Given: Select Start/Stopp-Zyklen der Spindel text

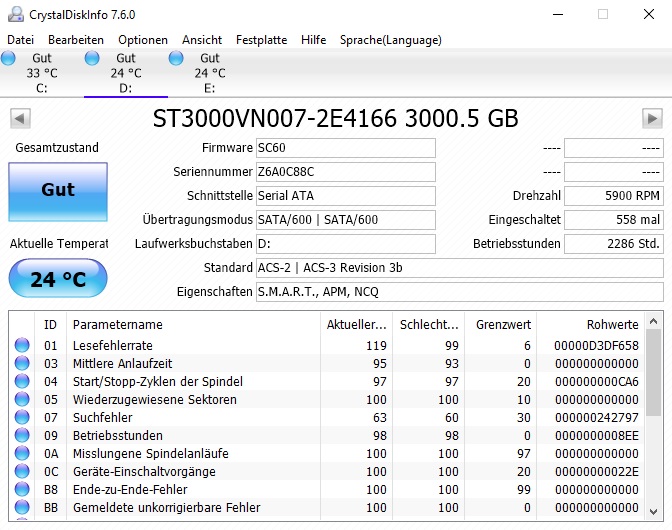Looking at the screenshot, I should coord(158,381).
